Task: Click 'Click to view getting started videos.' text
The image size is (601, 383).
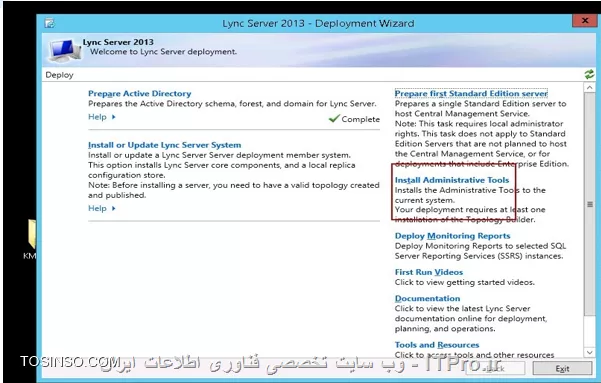Action: [x=465, y=282]
